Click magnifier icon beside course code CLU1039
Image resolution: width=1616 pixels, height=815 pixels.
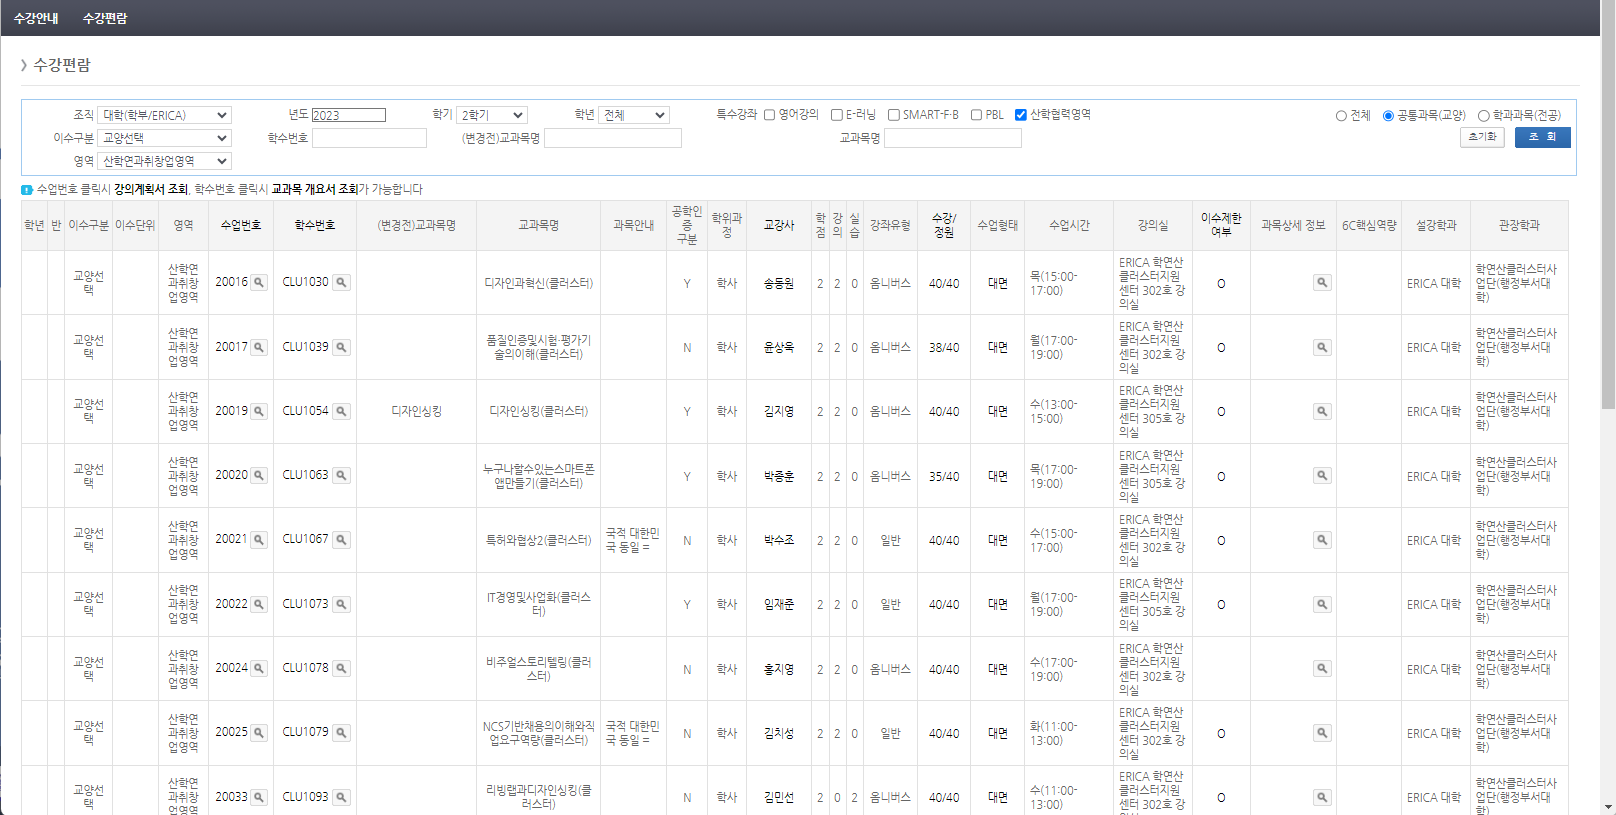[341, 347]
